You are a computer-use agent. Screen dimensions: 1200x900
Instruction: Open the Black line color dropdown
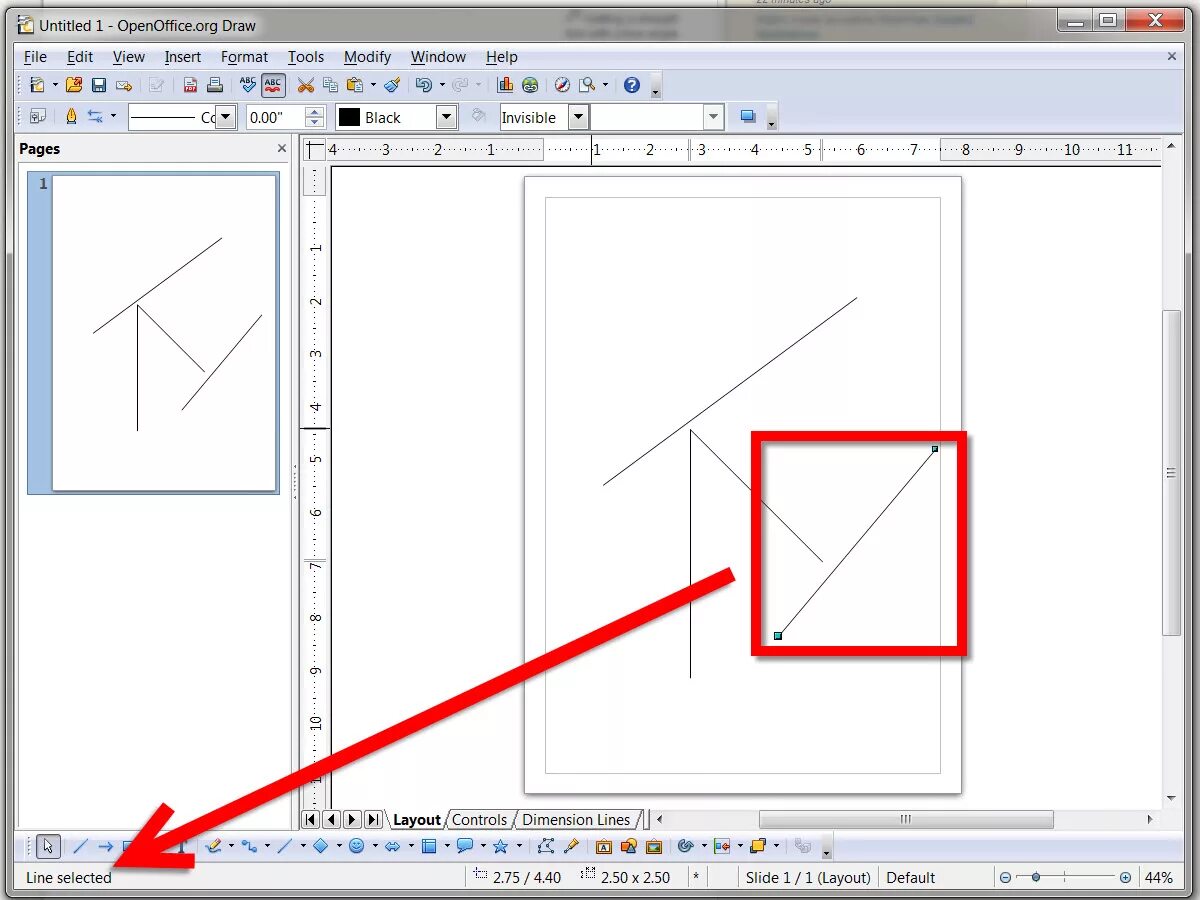pos(446,117)
